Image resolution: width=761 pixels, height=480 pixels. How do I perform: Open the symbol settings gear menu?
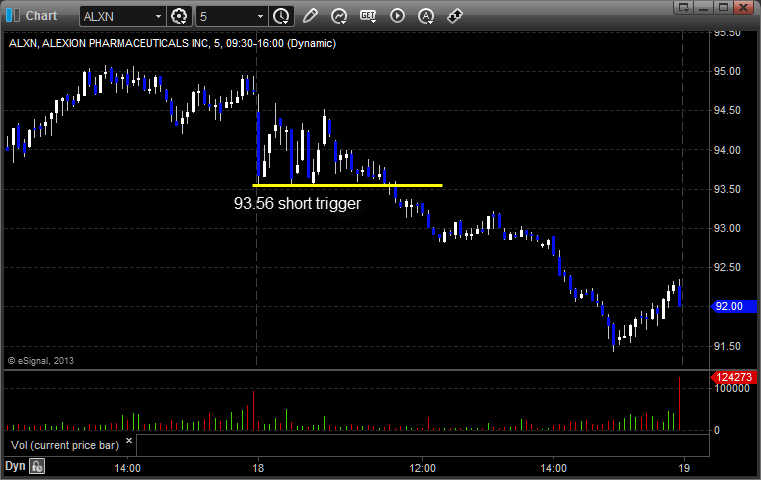click(179, 17)
